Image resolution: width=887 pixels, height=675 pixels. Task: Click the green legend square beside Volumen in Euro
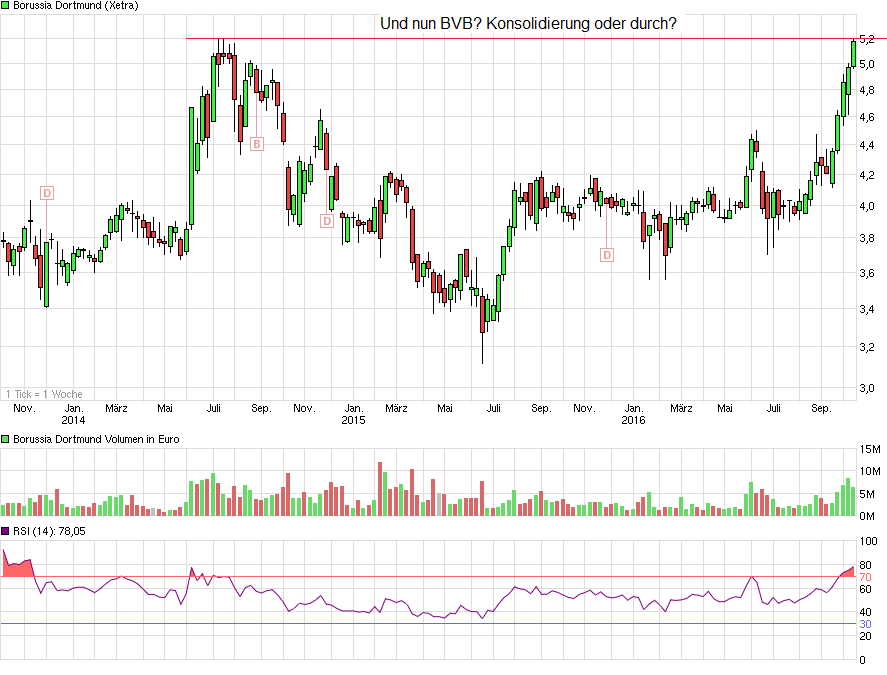click(x=5, y=439)
